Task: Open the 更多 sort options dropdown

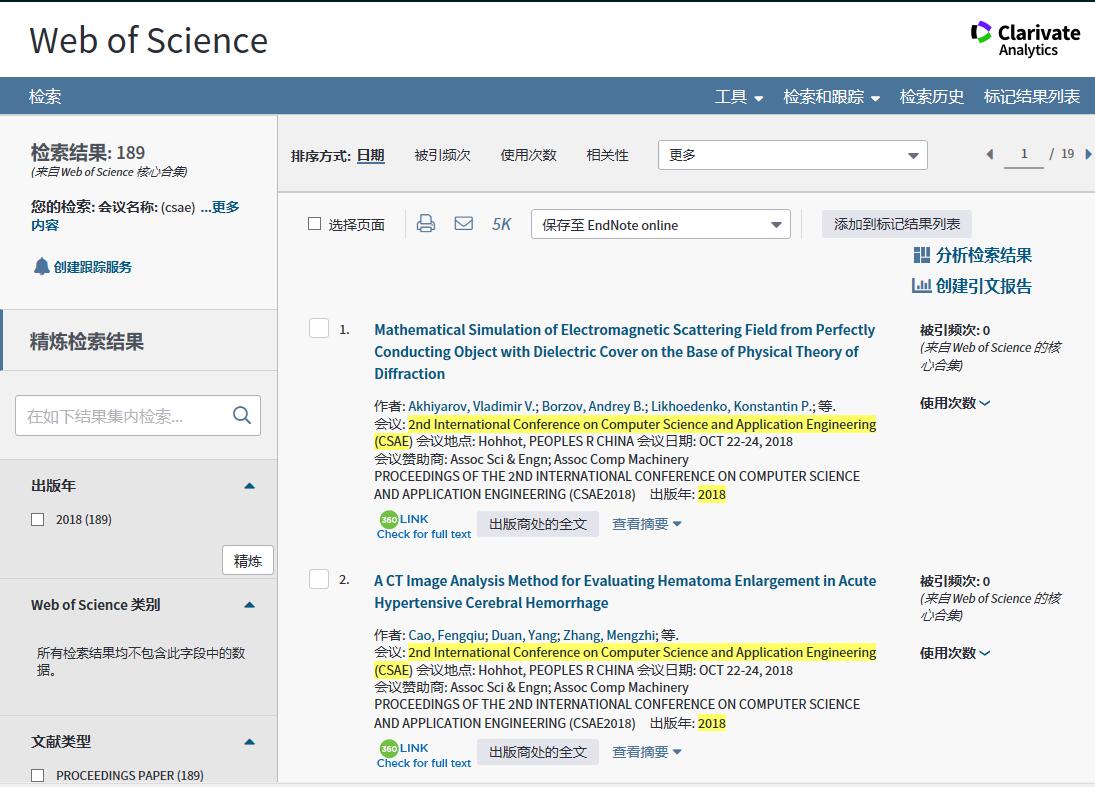Action: pyautogui.click(x=792, y=155)
